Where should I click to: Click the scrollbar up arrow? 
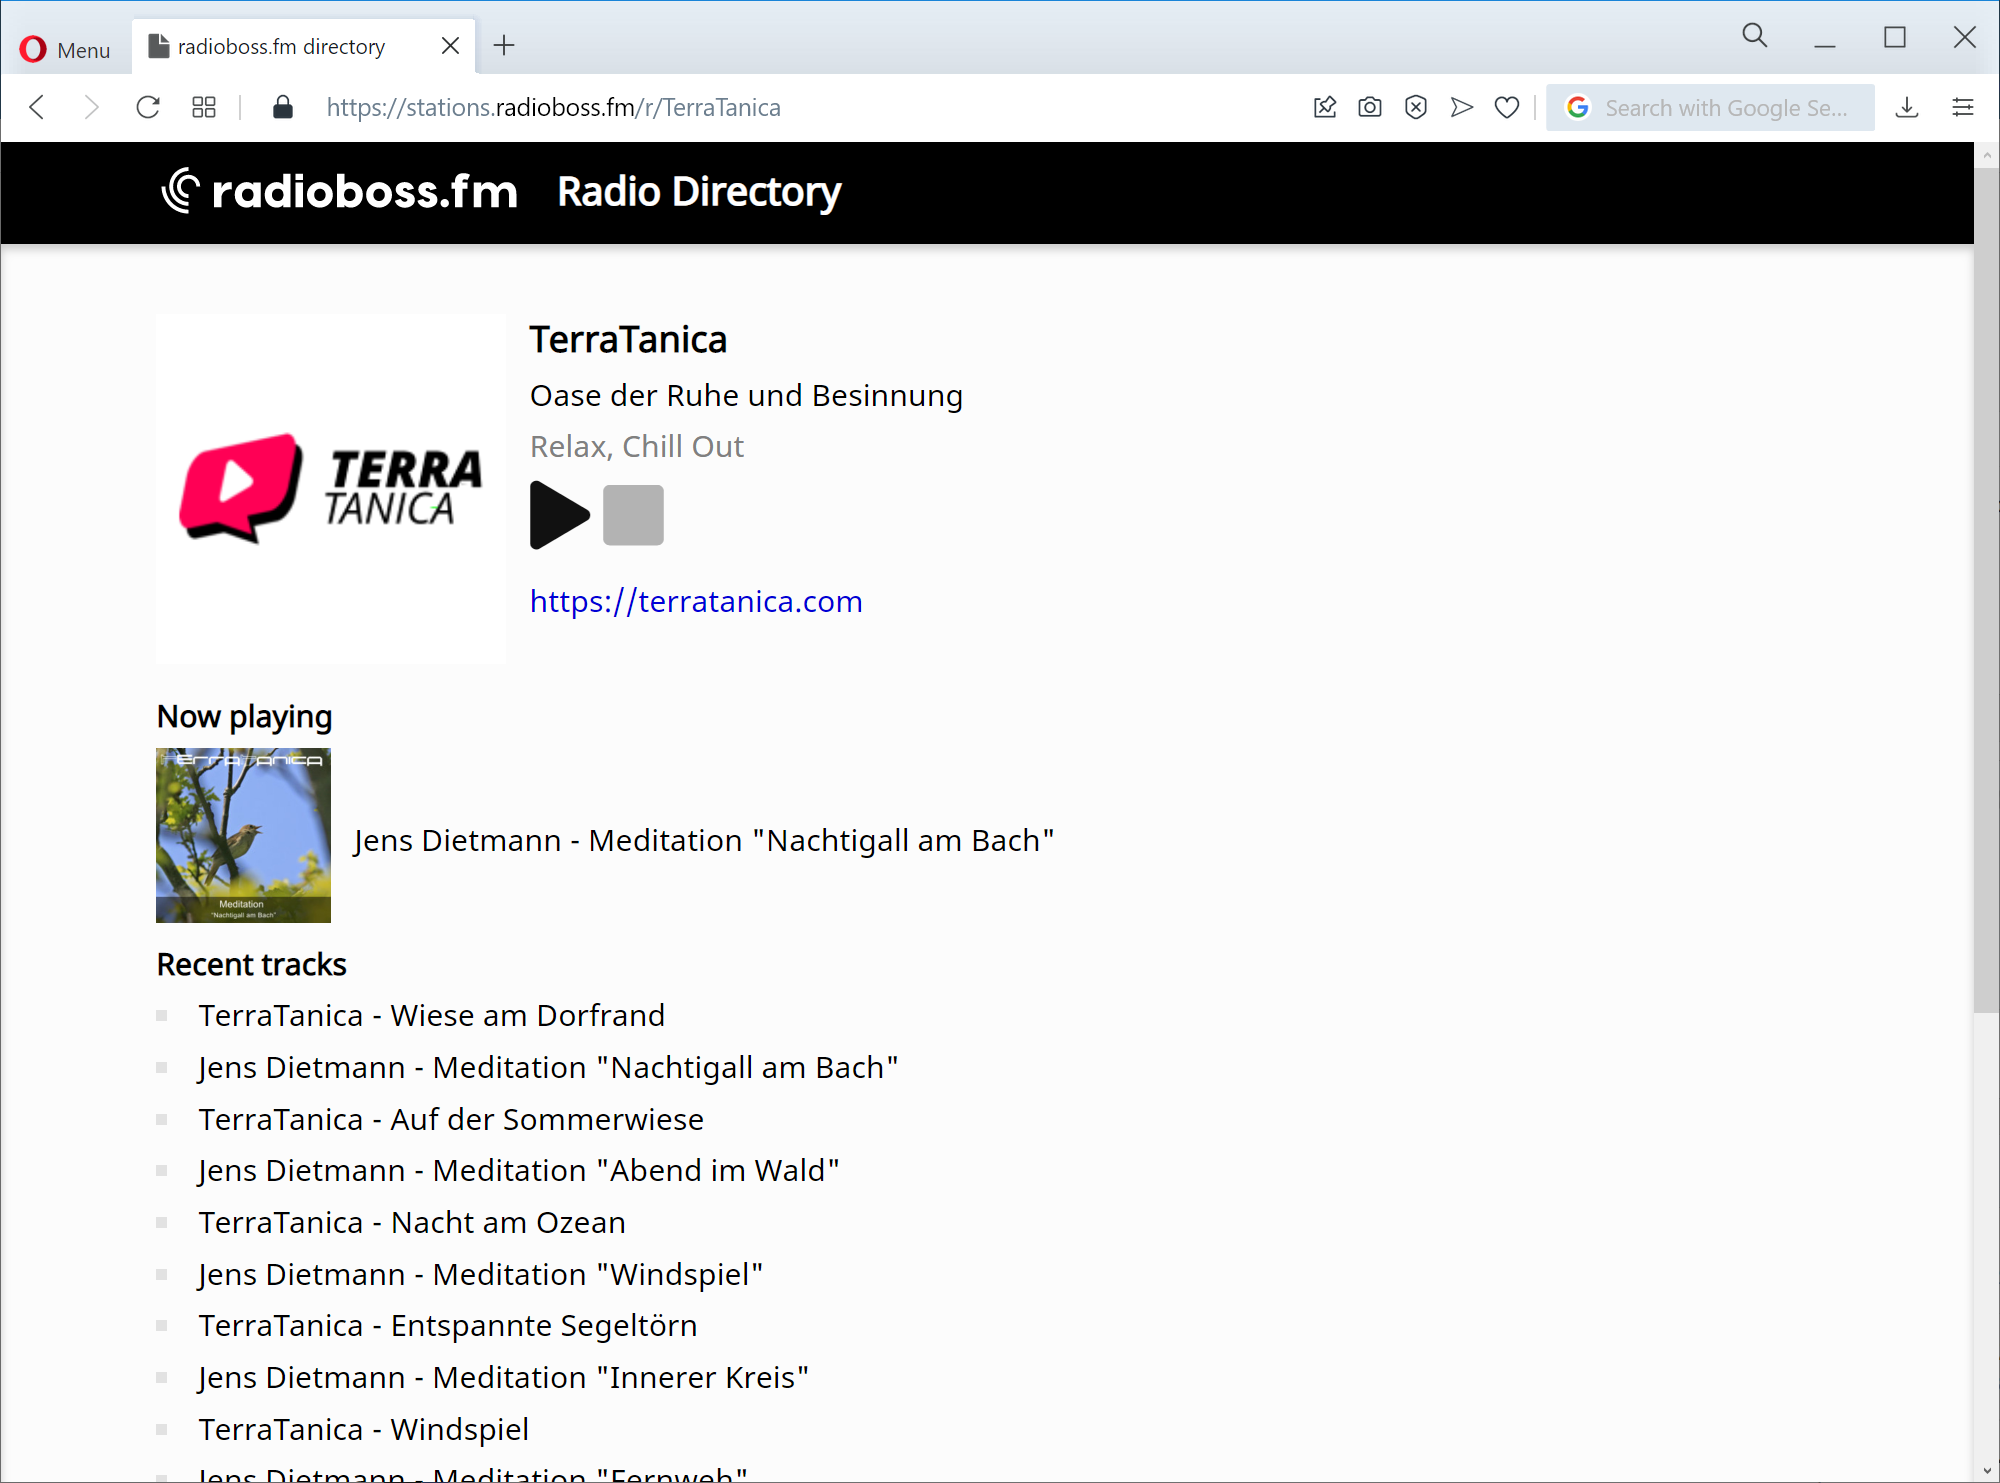coord(1986,155)
